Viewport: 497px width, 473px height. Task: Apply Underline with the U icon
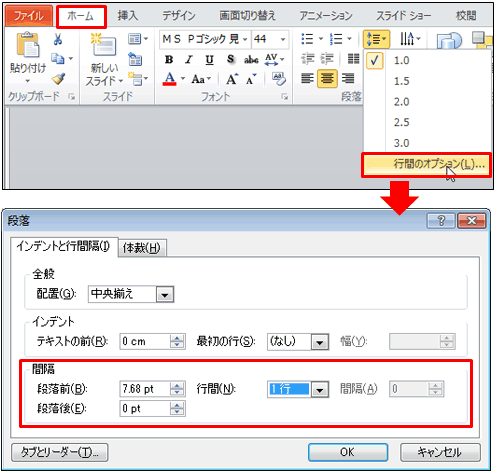click(x=209, y=60)
